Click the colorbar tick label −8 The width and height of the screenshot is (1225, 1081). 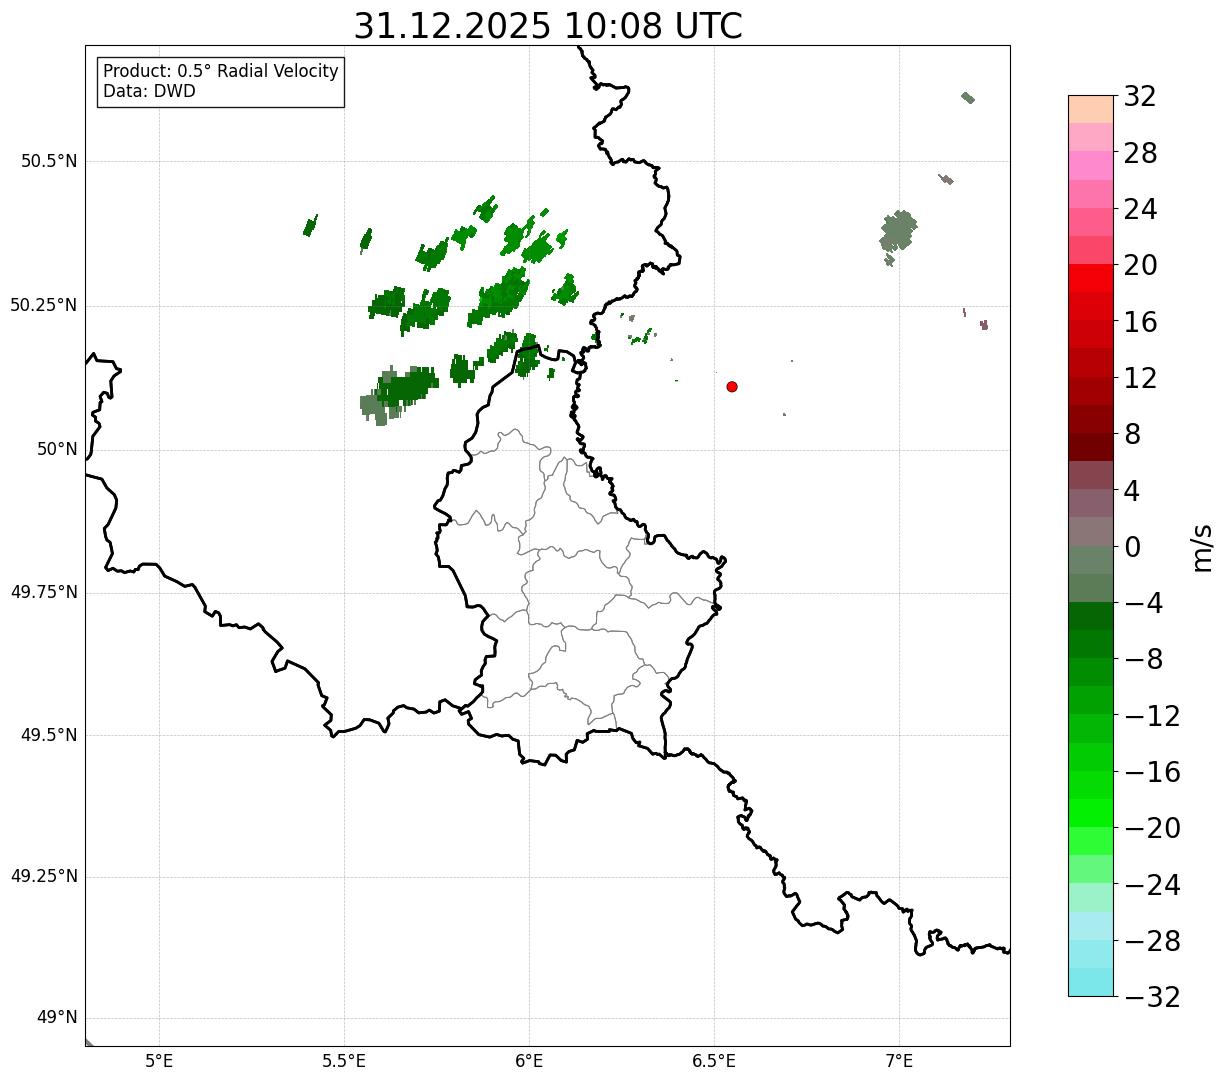click(1144, 659)
